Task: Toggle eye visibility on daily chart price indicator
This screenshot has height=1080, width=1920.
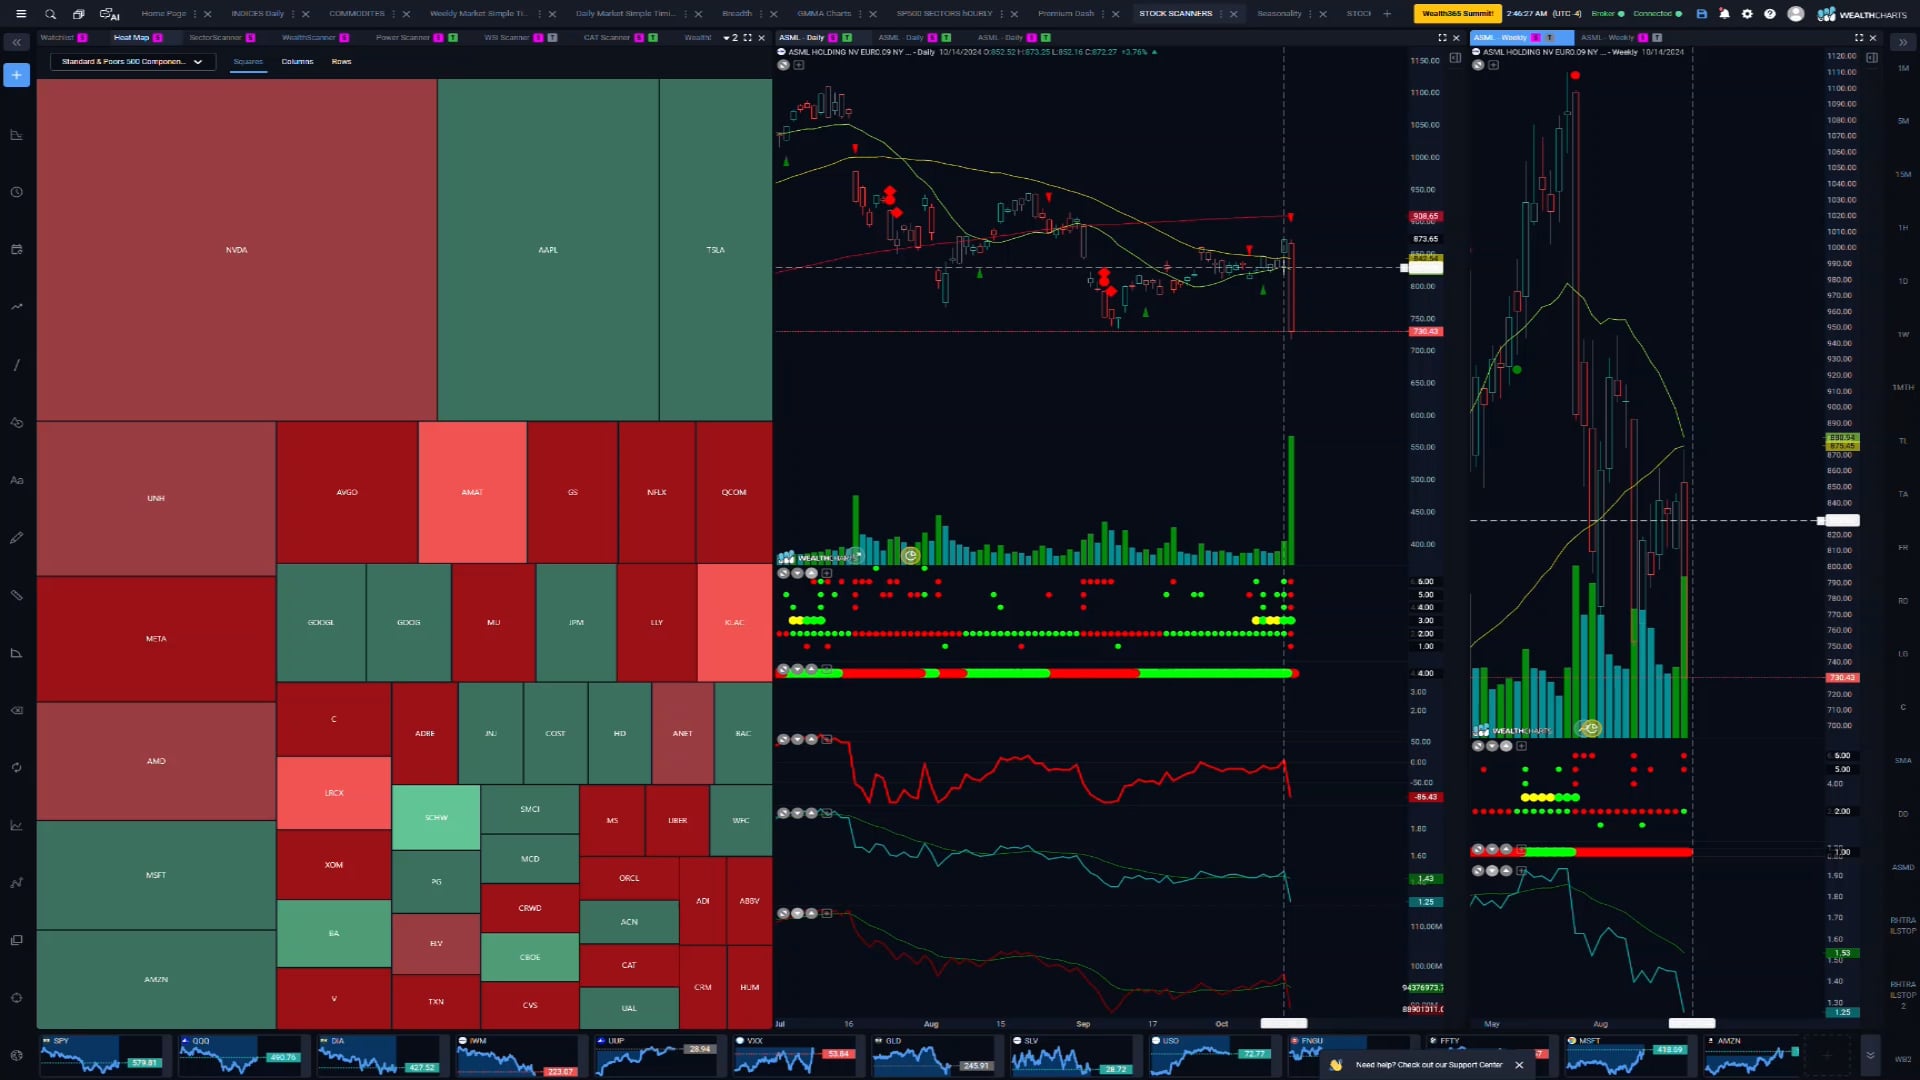Action: click(x=783, y=65)
